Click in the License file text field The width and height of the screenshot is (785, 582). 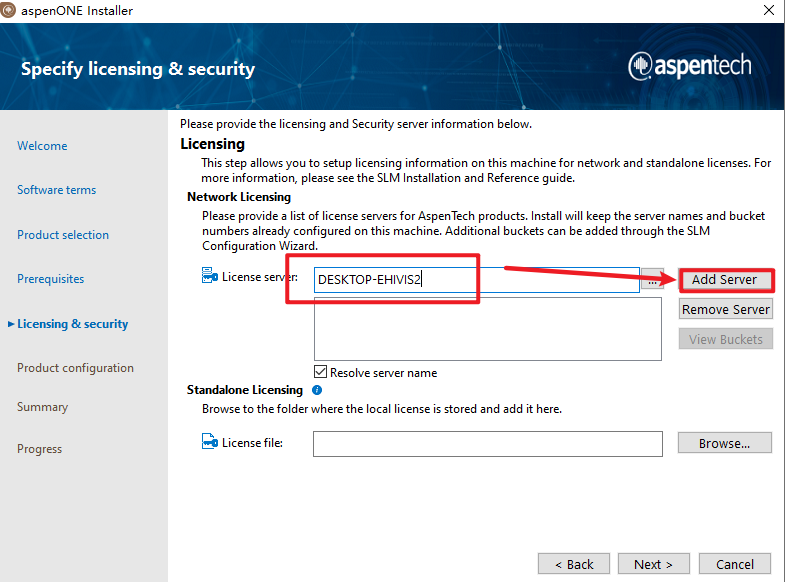(x=487, y=443)
